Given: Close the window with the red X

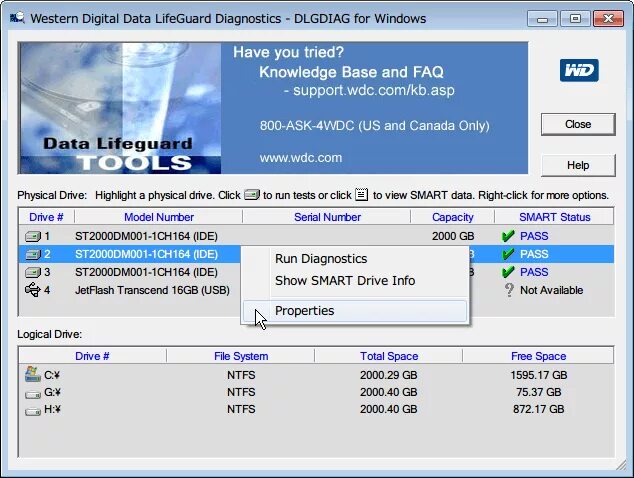Looking at the screenshot, I should click(x=608, y=19).
